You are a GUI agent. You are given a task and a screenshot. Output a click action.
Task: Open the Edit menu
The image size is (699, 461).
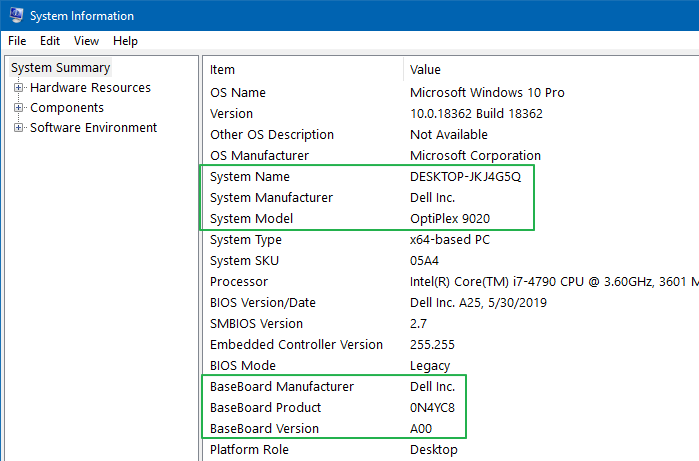click(49, 41)
